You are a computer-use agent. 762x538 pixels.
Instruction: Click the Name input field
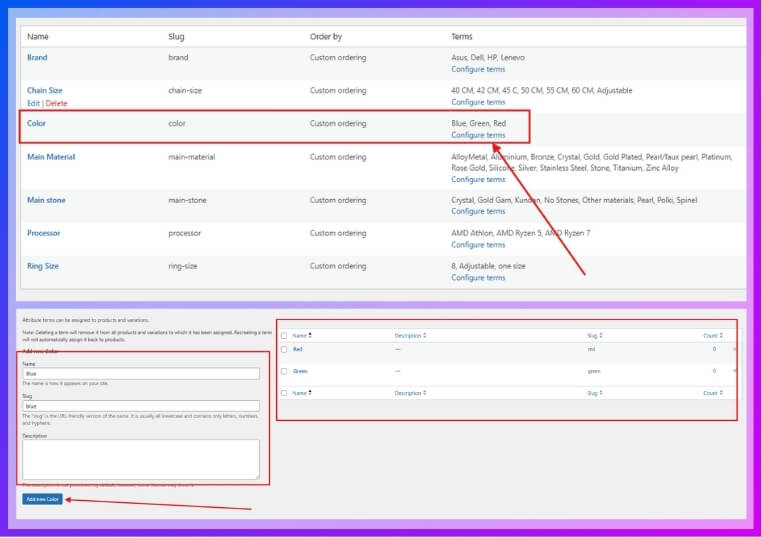pyautogui.click(x=140, y=373)
